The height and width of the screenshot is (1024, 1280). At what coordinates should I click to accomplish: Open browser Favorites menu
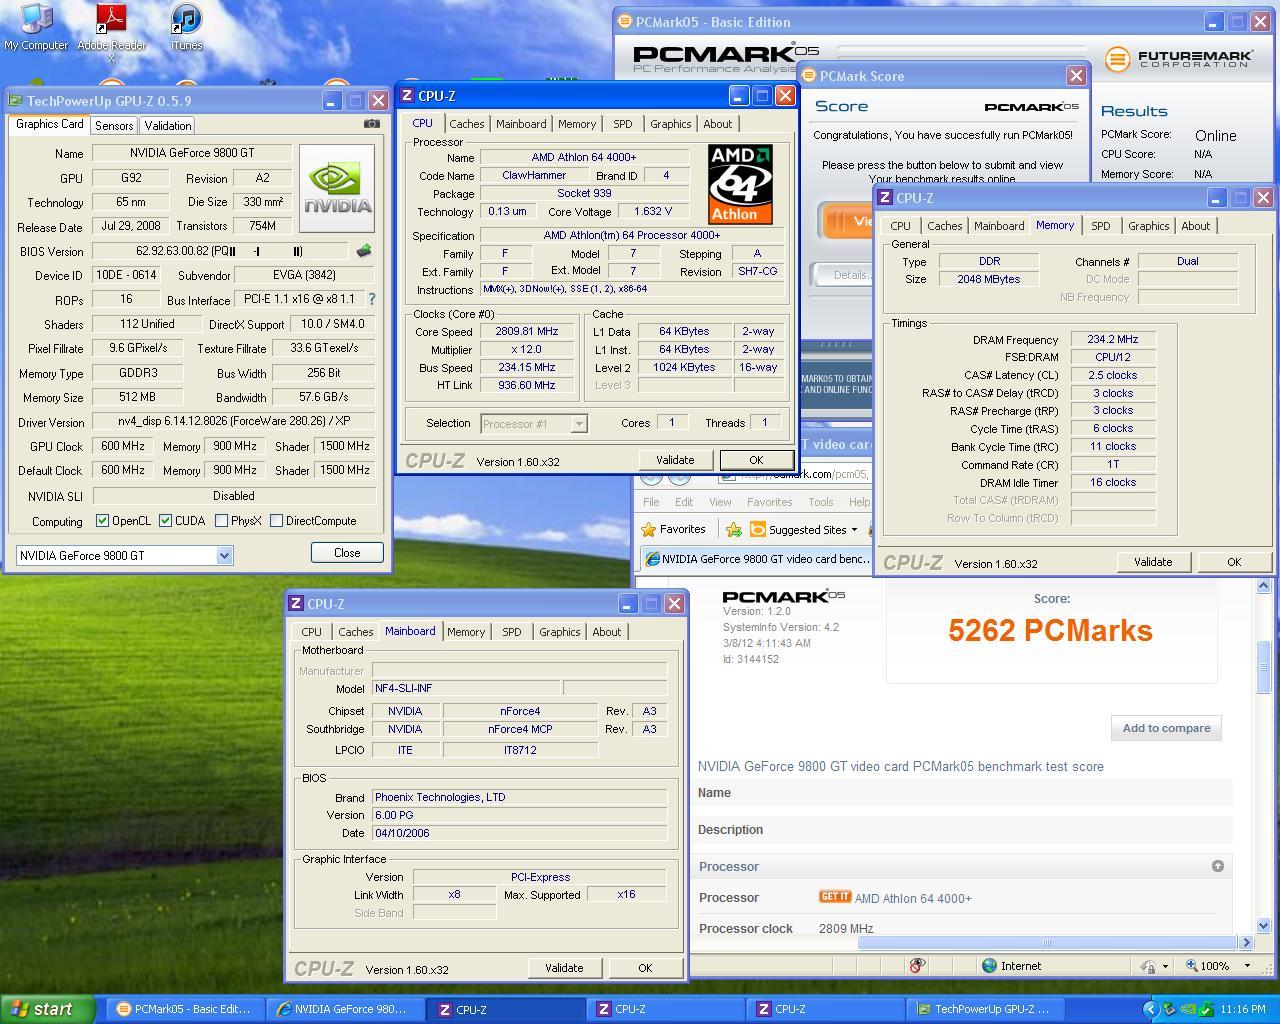769,502
